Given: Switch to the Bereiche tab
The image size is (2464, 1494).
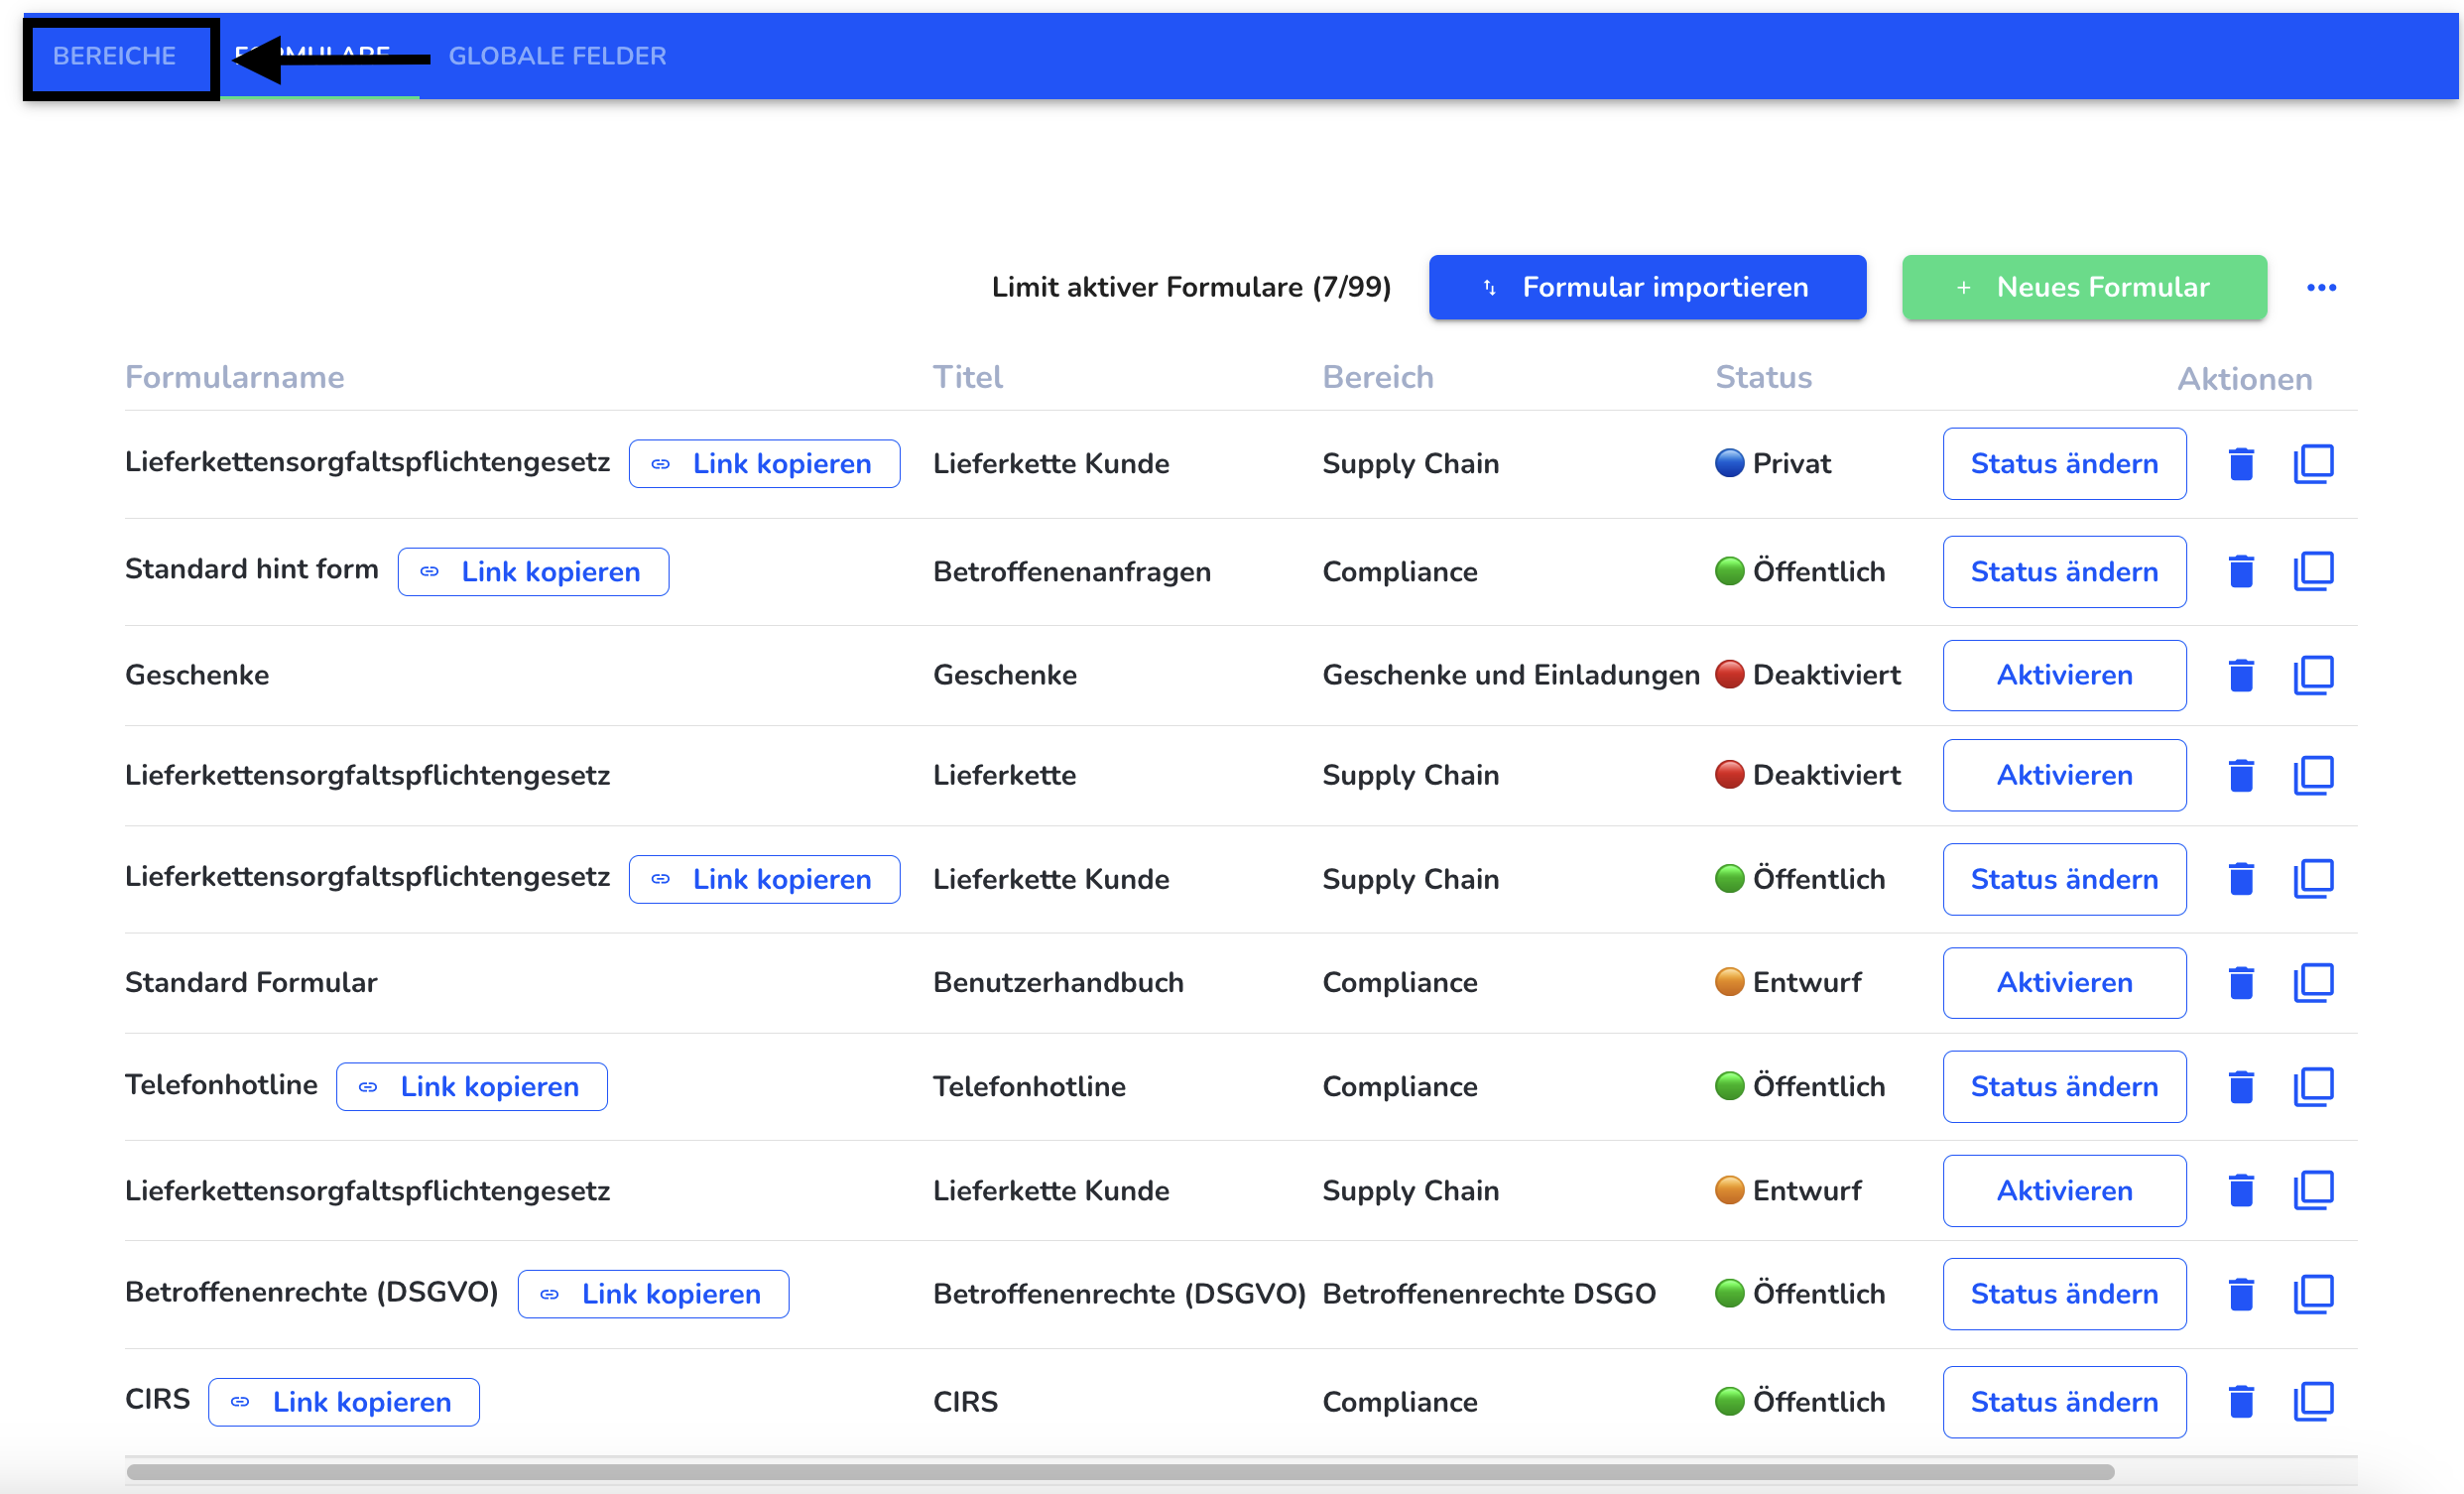Looking at the screenshot, I should point(114,56).
